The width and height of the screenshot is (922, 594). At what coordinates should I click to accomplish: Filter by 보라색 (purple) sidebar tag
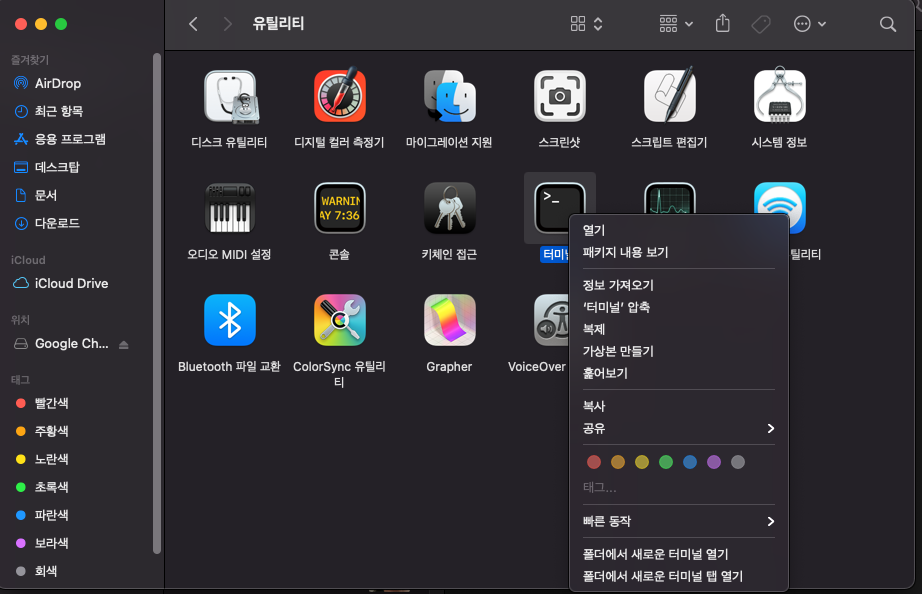[42, 543]
